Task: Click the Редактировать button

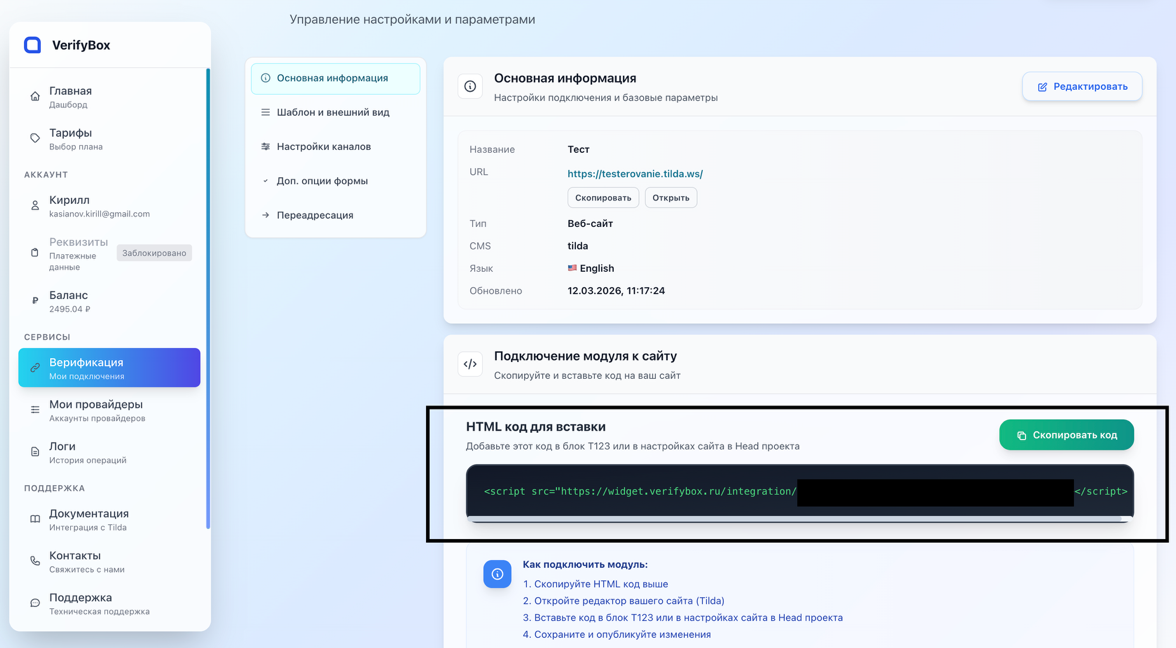Action: click(1082, 86)
